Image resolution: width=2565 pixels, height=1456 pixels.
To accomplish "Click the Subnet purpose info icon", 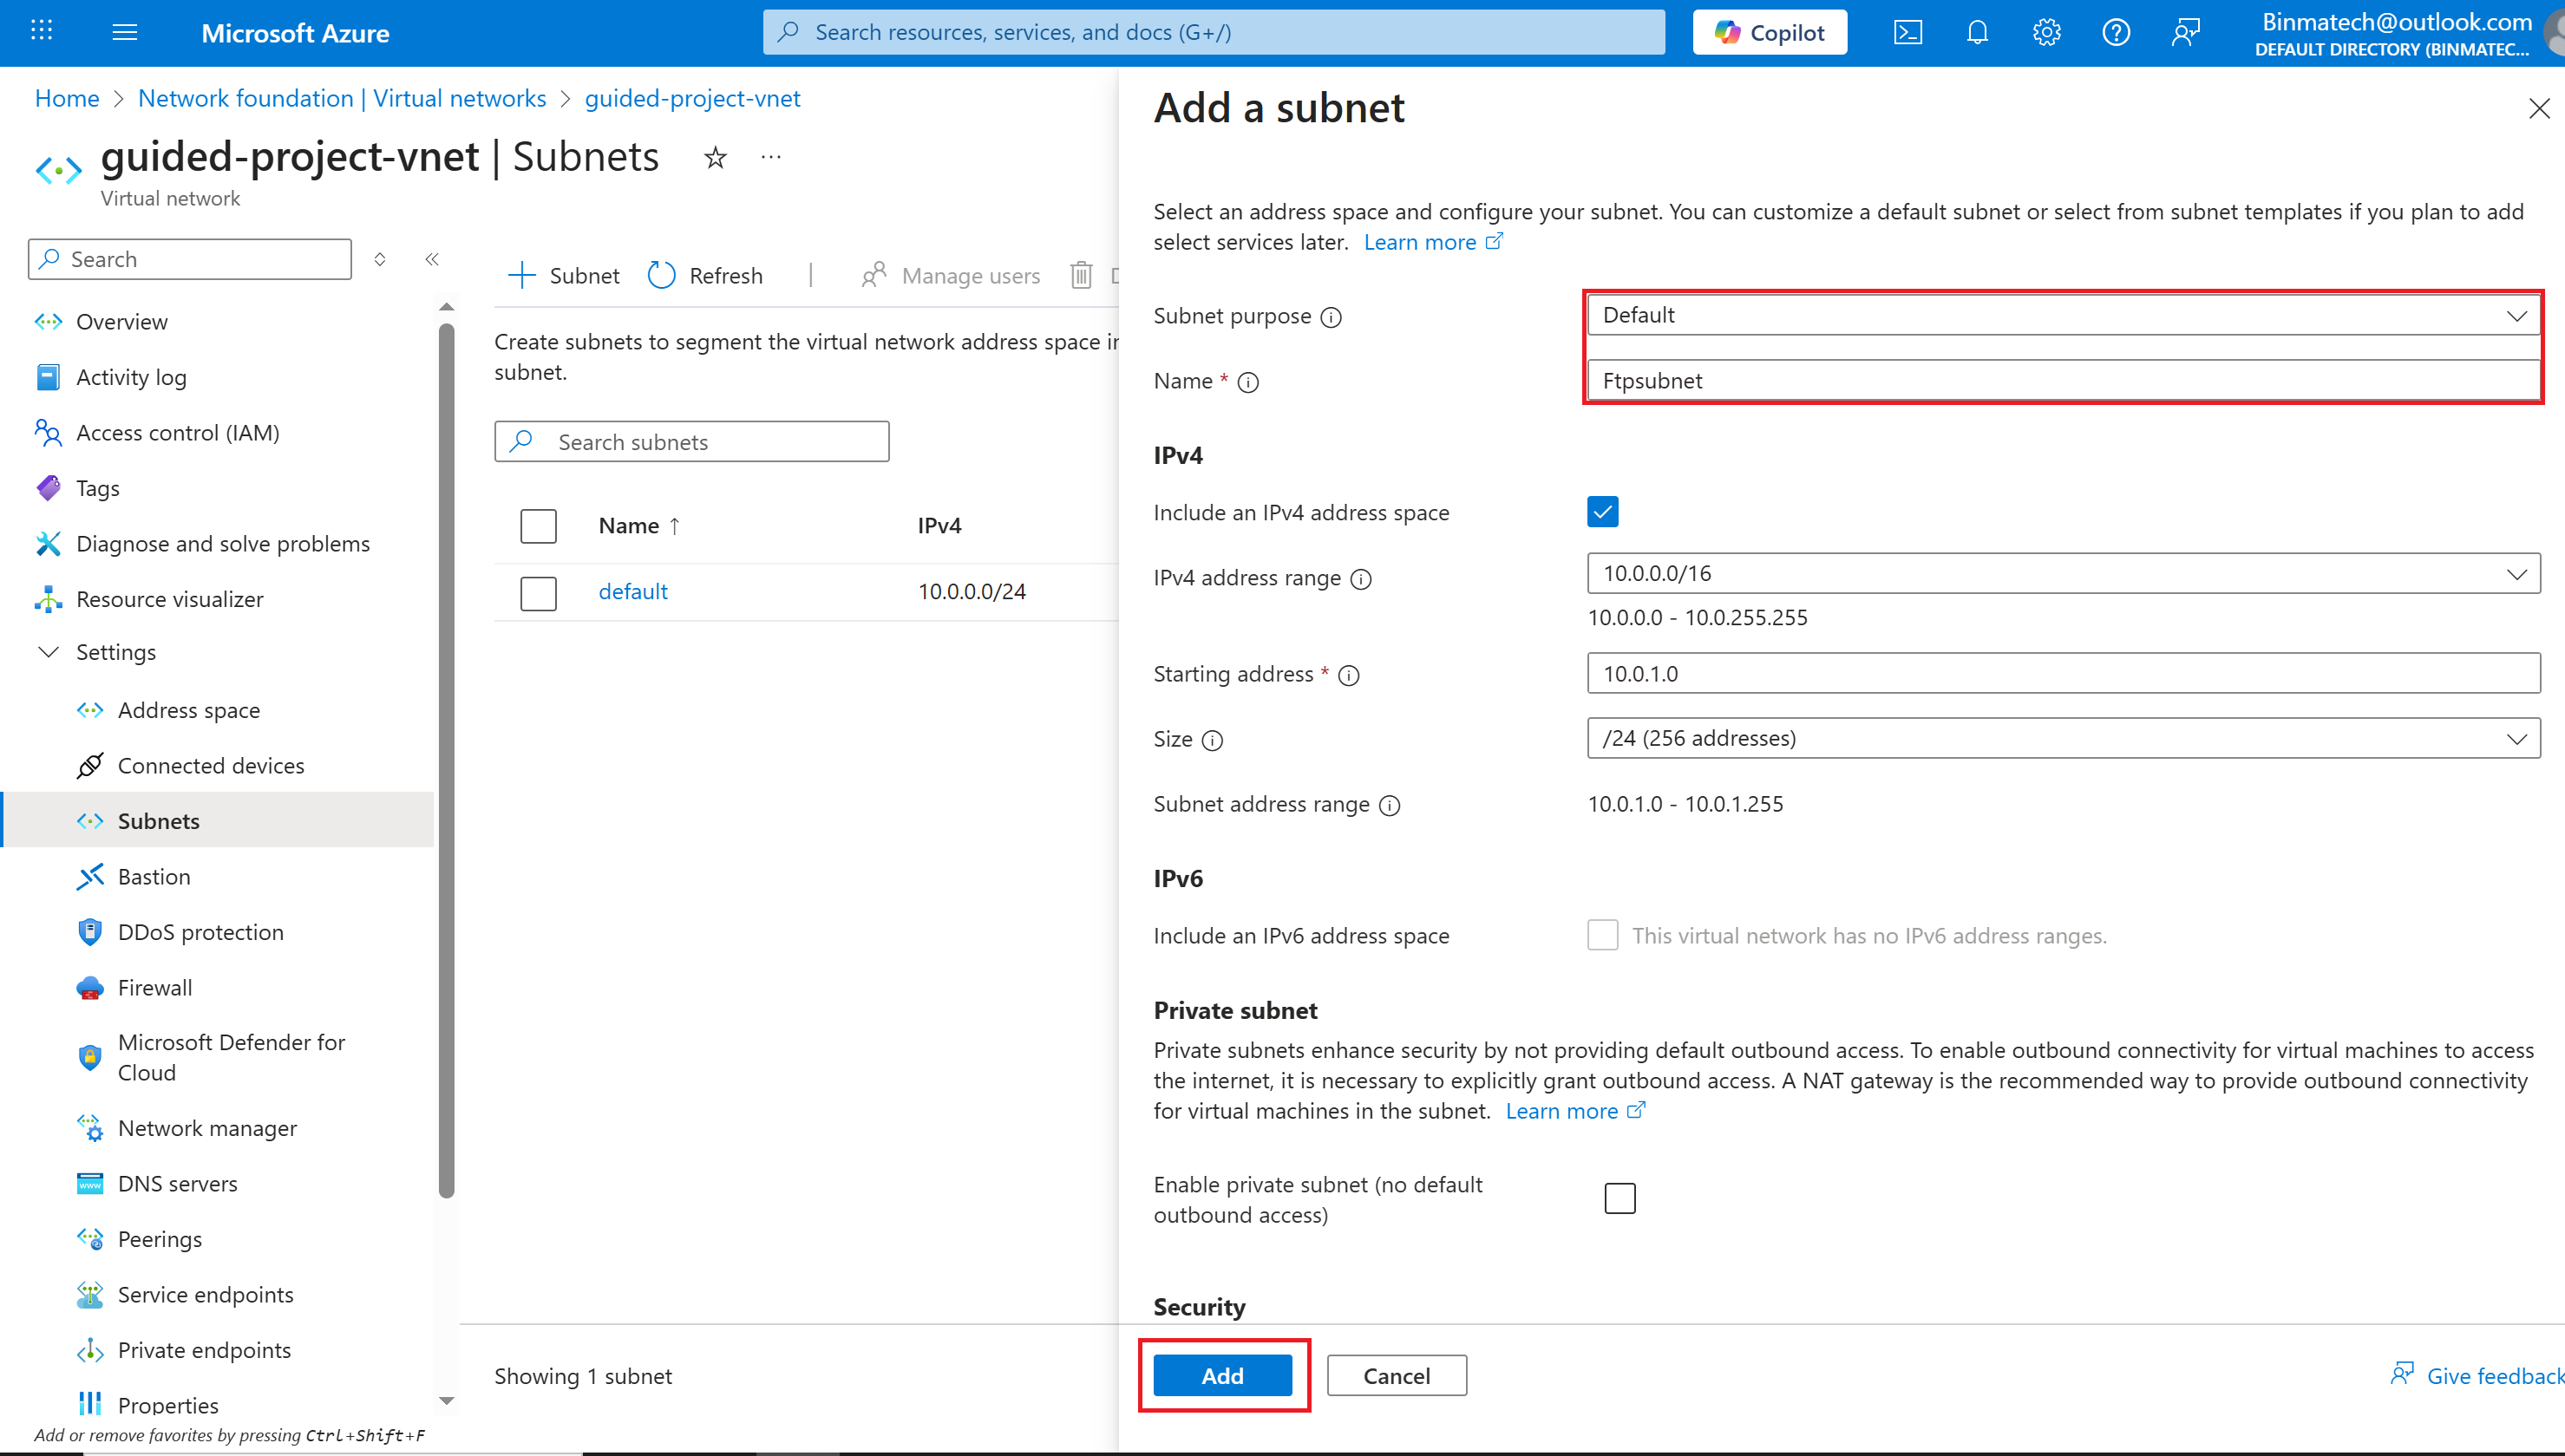I will point(1331,317).
